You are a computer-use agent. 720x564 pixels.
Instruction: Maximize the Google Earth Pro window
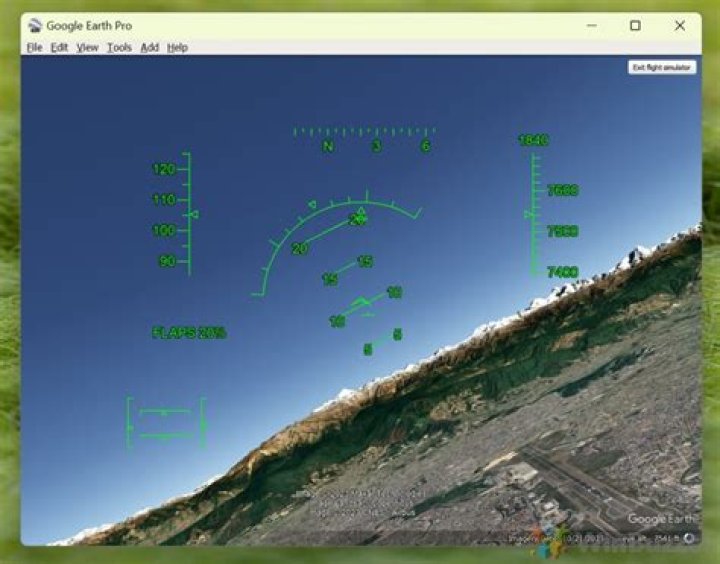tap(635, 26)
